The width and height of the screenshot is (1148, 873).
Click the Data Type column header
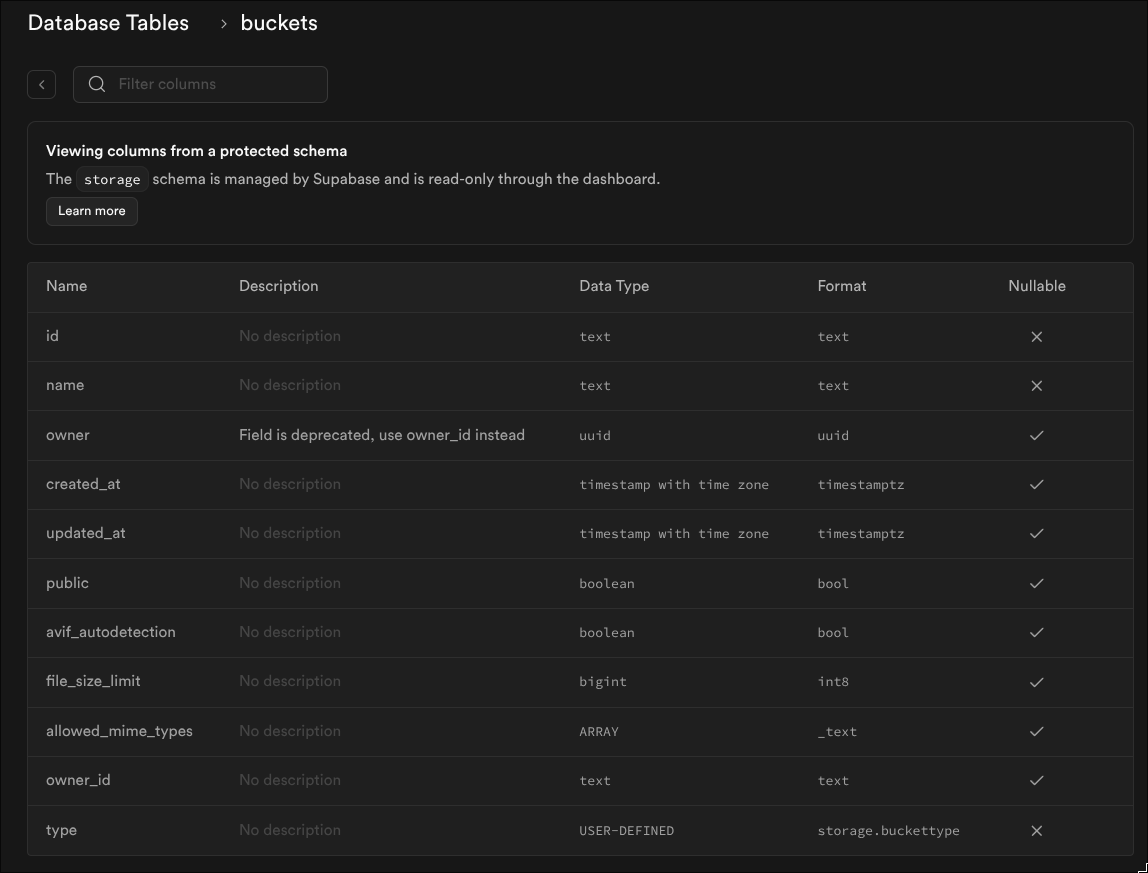(614, 286)
